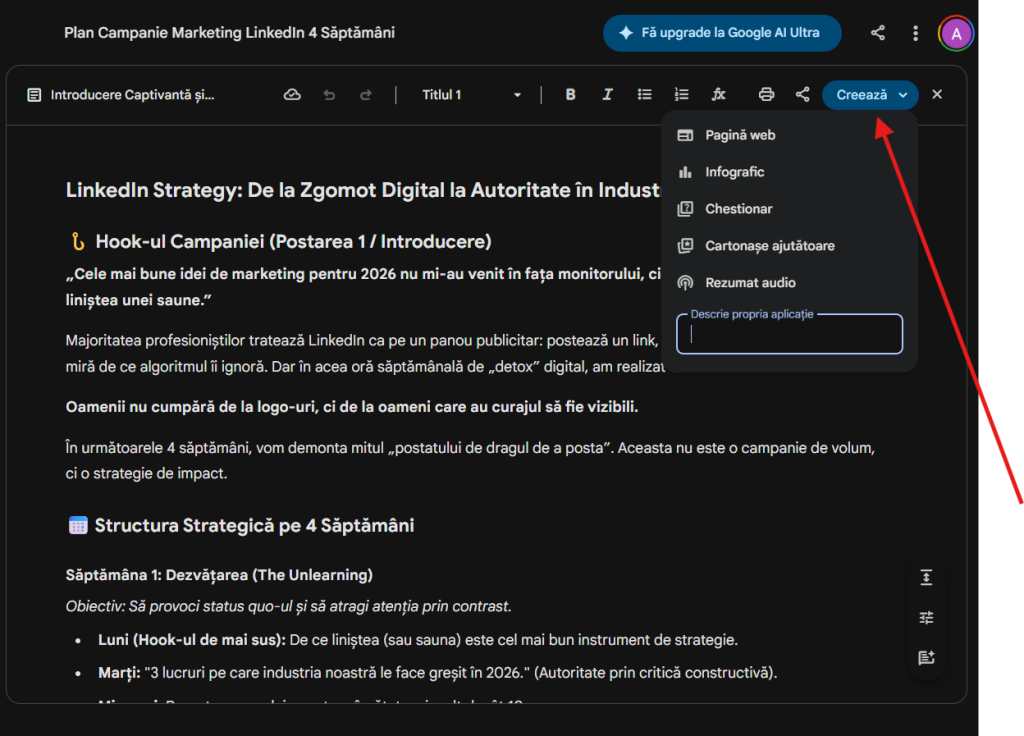Choose Cartonașe ajutătoare option
Viewport: 1024px width, 736px height.
point(790,246)
